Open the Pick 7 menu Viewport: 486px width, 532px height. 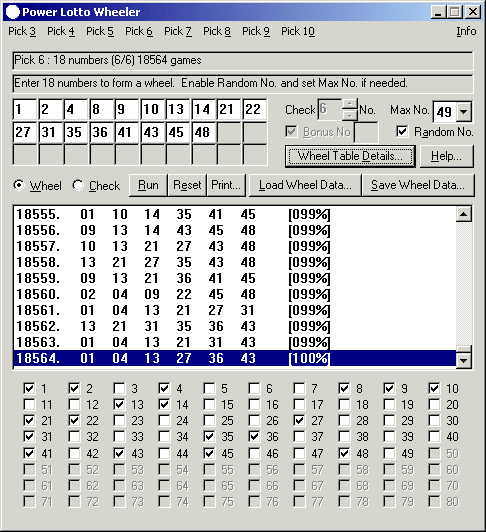pyautogui.click(x=178, y=31)
